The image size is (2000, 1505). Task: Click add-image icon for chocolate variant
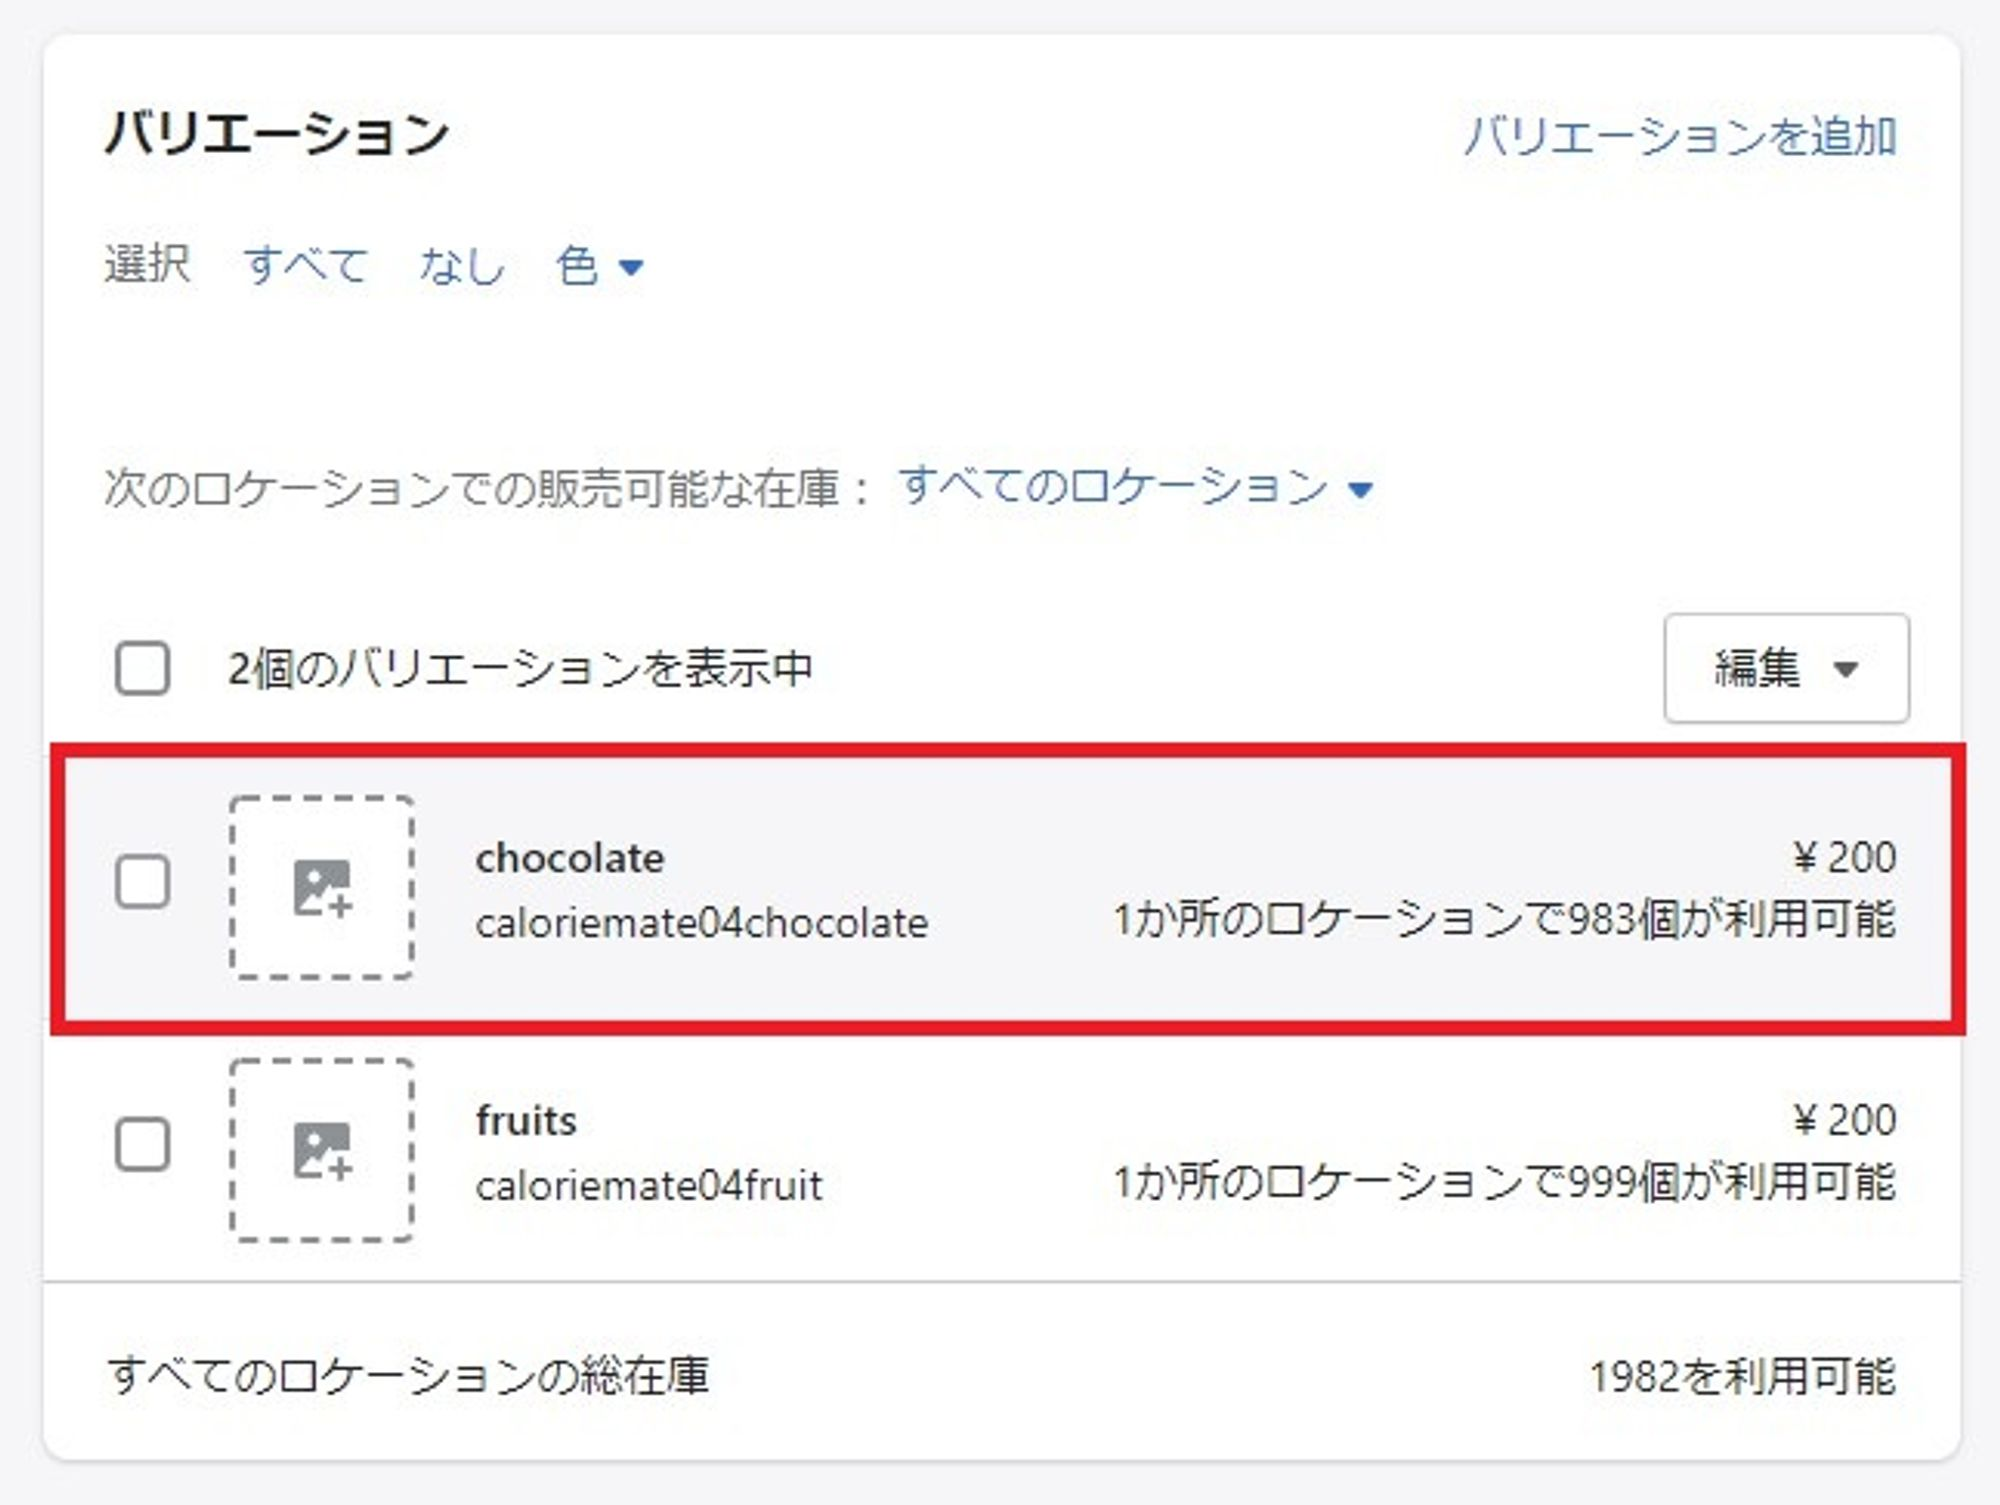[x=322, y=888]
